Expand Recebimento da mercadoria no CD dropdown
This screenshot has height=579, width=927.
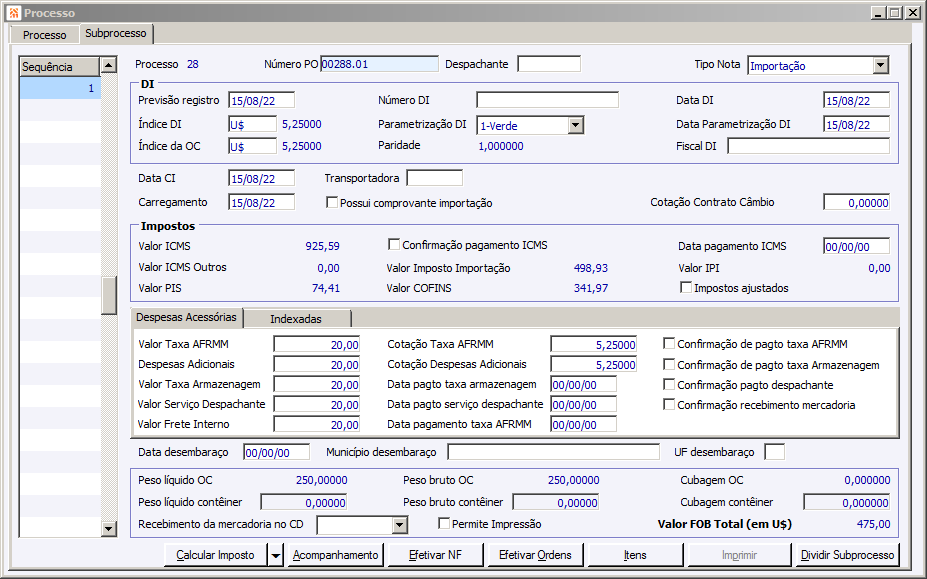(399, 525)
